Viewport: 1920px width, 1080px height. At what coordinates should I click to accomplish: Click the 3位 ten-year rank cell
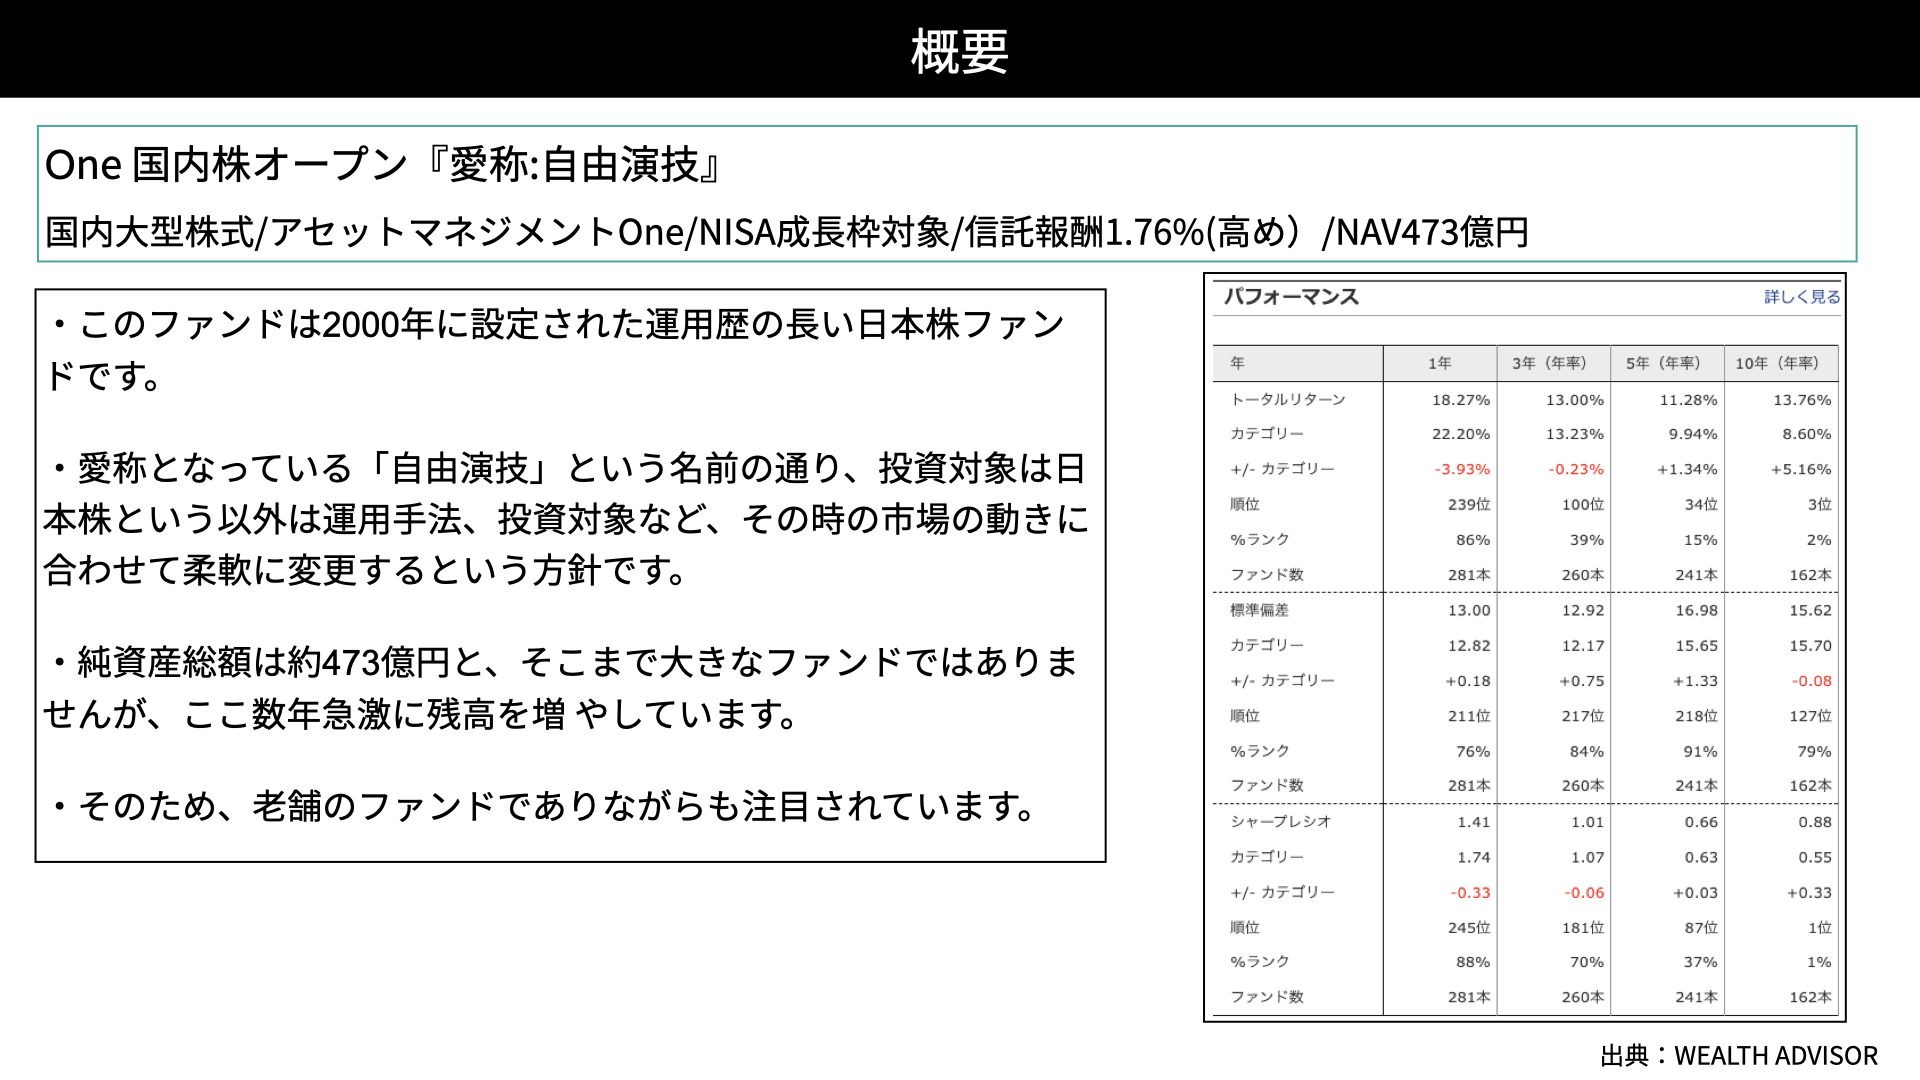pyautogui.click(x=1820, y=505)
